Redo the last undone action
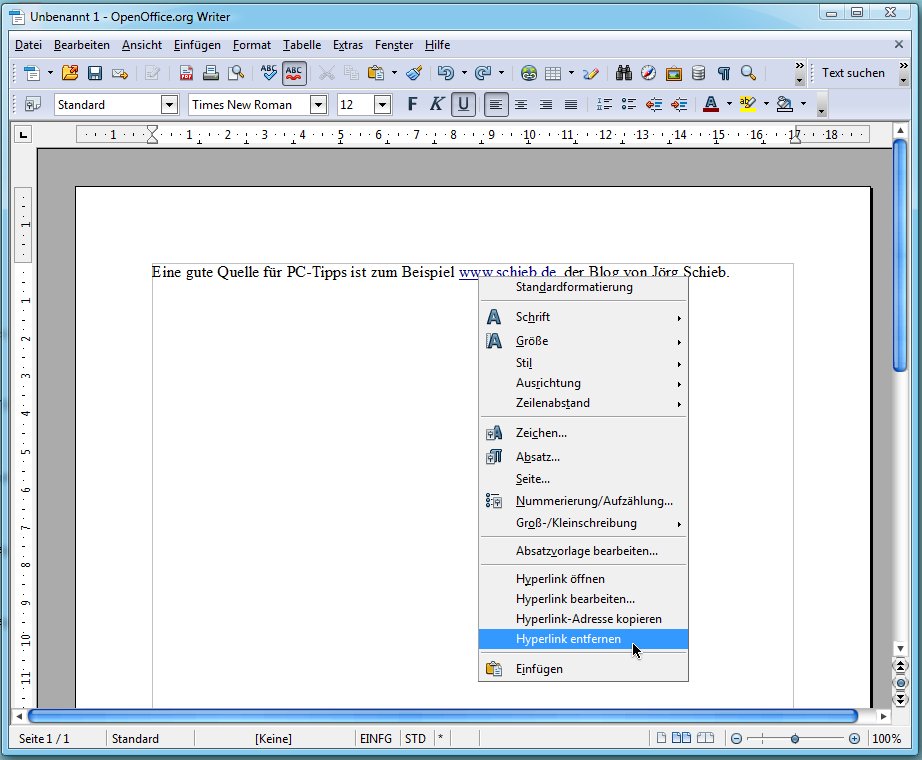Image resolution: width=922 pixels, height=760 pixels. pos(483,73)
